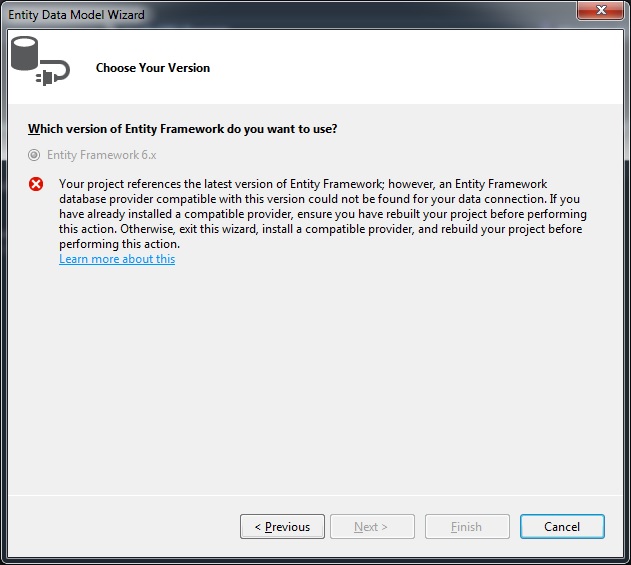Screen dimensions: 631x565
Task: Go back with the Previous button
Action: pos(282,526)
